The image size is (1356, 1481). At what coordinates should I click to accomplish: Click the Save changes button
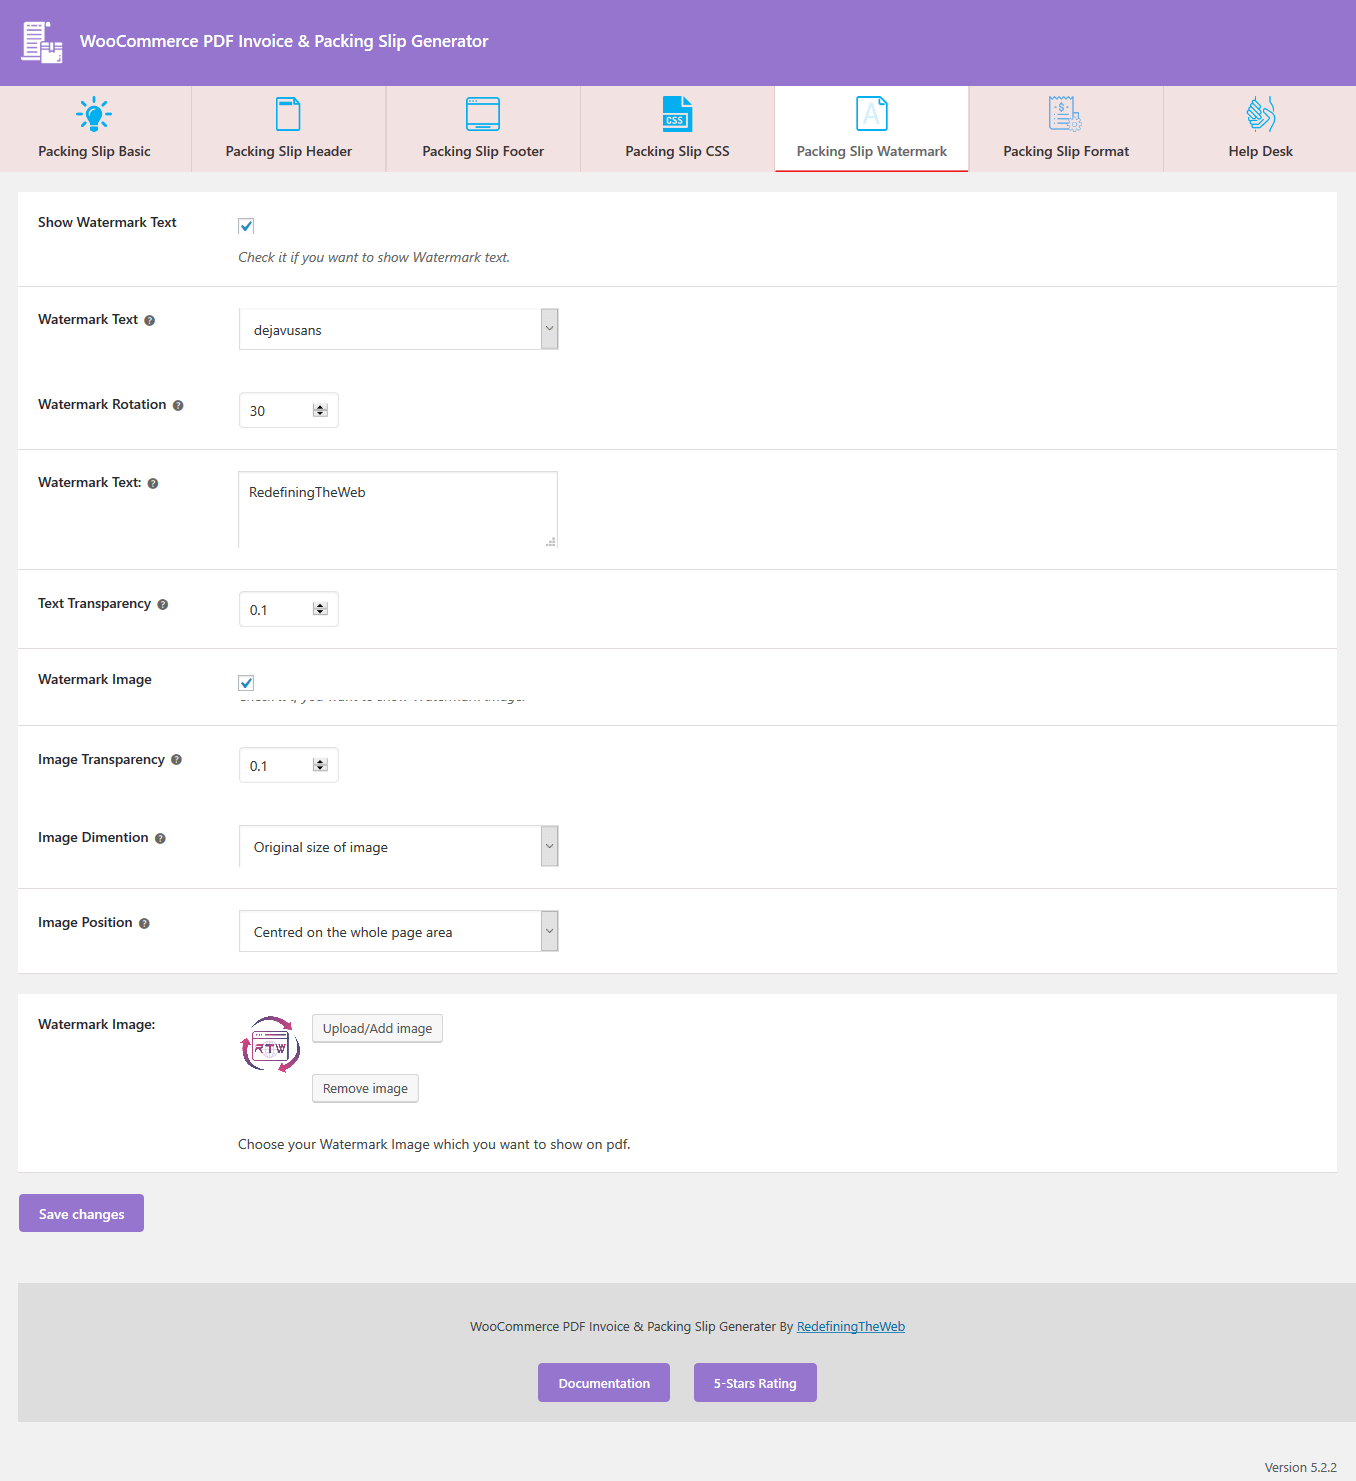tap(81, 1212)
